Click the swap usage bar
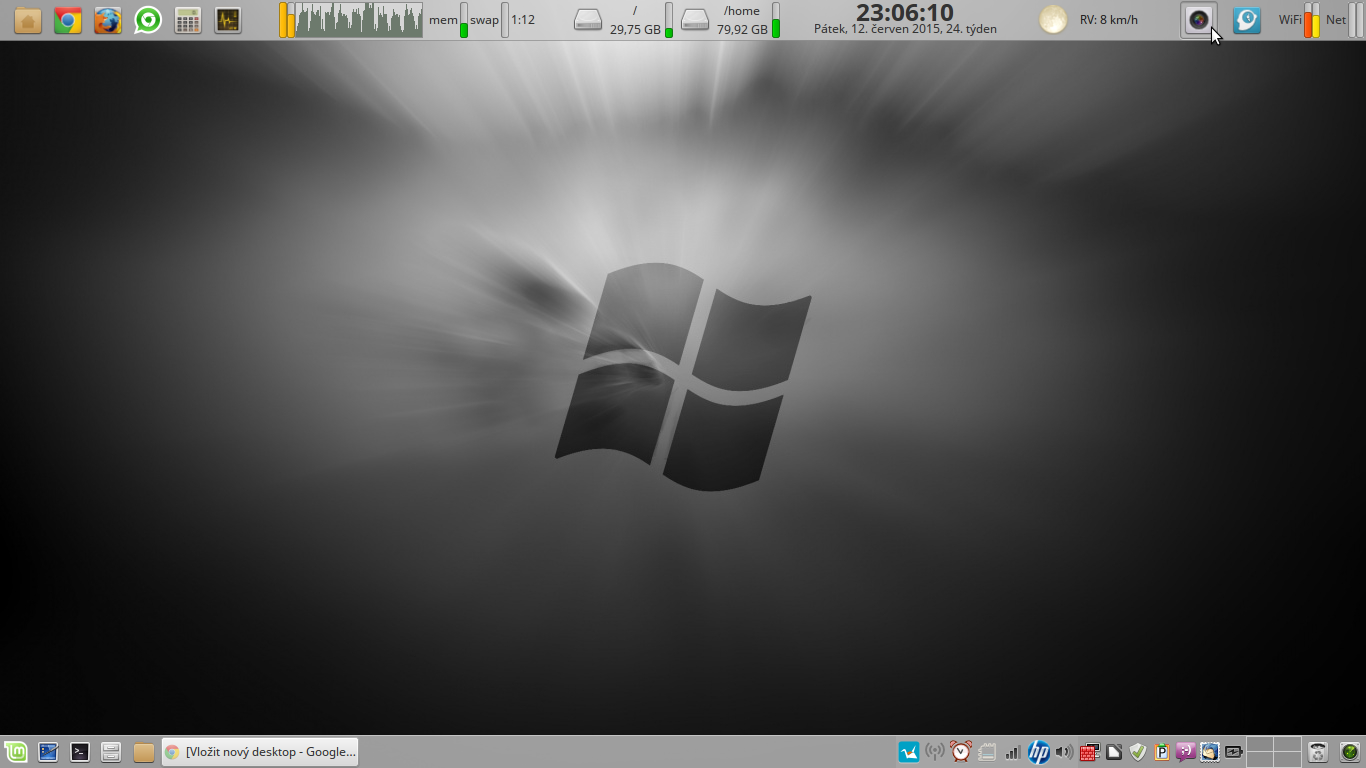Screen dimensions: 1366x768 [505, 20]
